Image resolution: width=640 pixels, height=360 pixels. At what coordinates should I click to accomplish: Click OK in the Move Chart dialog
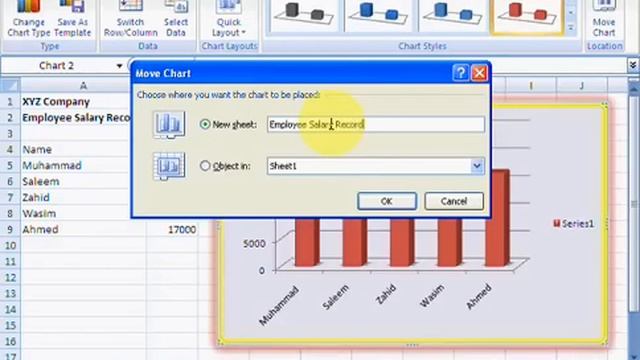387,201
